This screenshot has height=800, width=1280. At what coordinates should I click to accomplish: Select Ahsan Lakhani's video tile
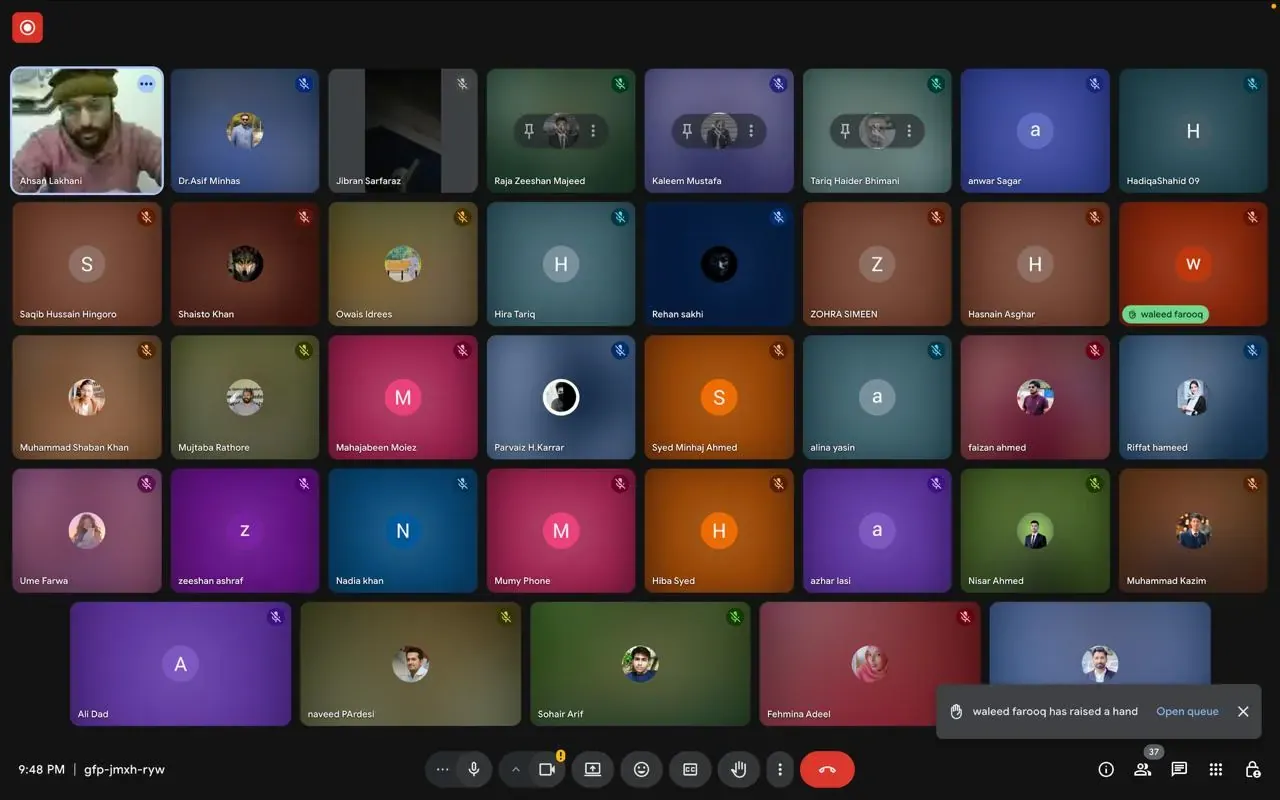click(x=86, y=130)
